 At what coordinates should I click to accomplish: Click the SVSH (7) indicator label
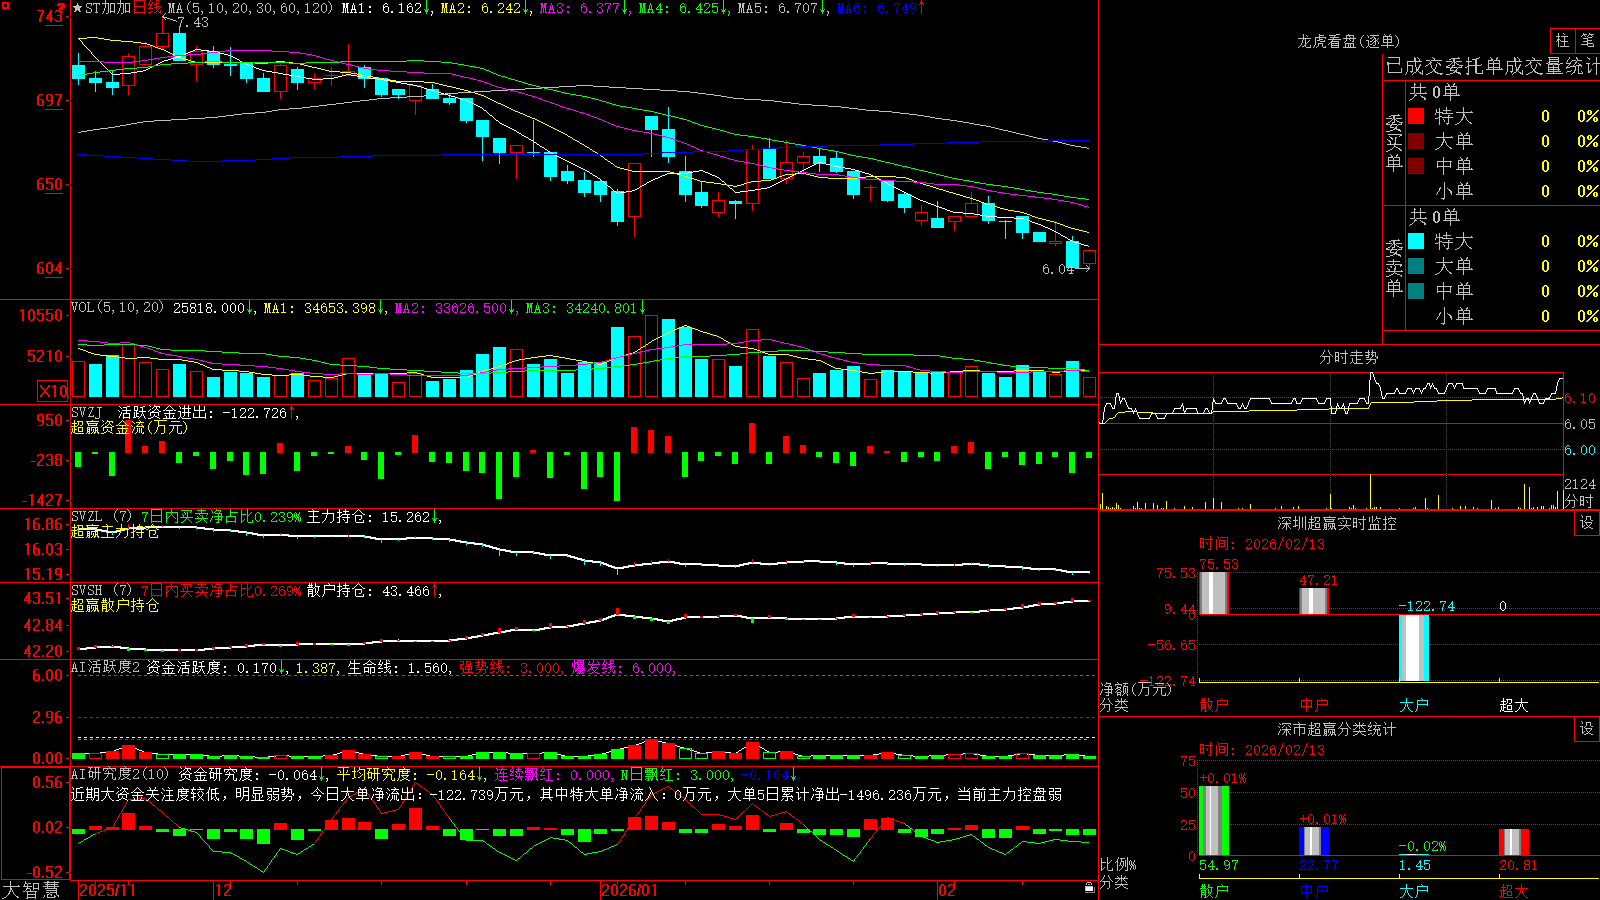click(102, 591)
